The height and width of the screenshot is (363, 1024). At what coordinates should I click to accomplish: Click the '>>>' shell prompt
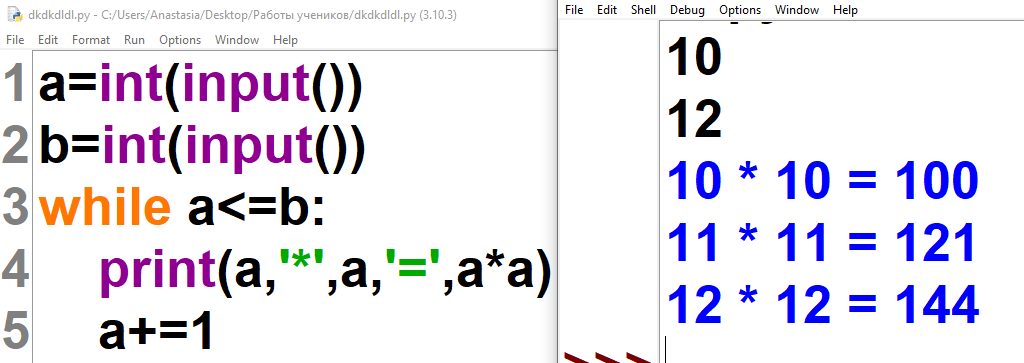(x=607, y=357)
